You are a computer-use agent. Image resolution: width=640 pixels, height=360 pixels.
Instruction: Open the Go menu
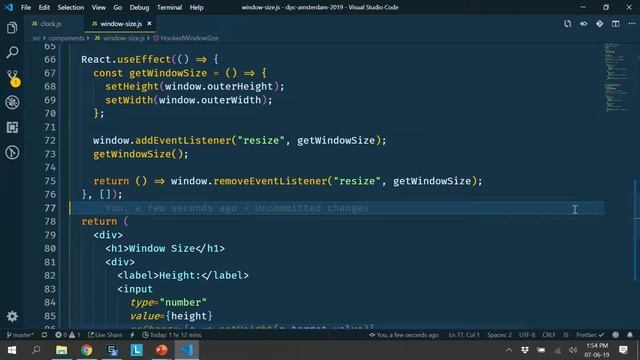tap(118, 7)
